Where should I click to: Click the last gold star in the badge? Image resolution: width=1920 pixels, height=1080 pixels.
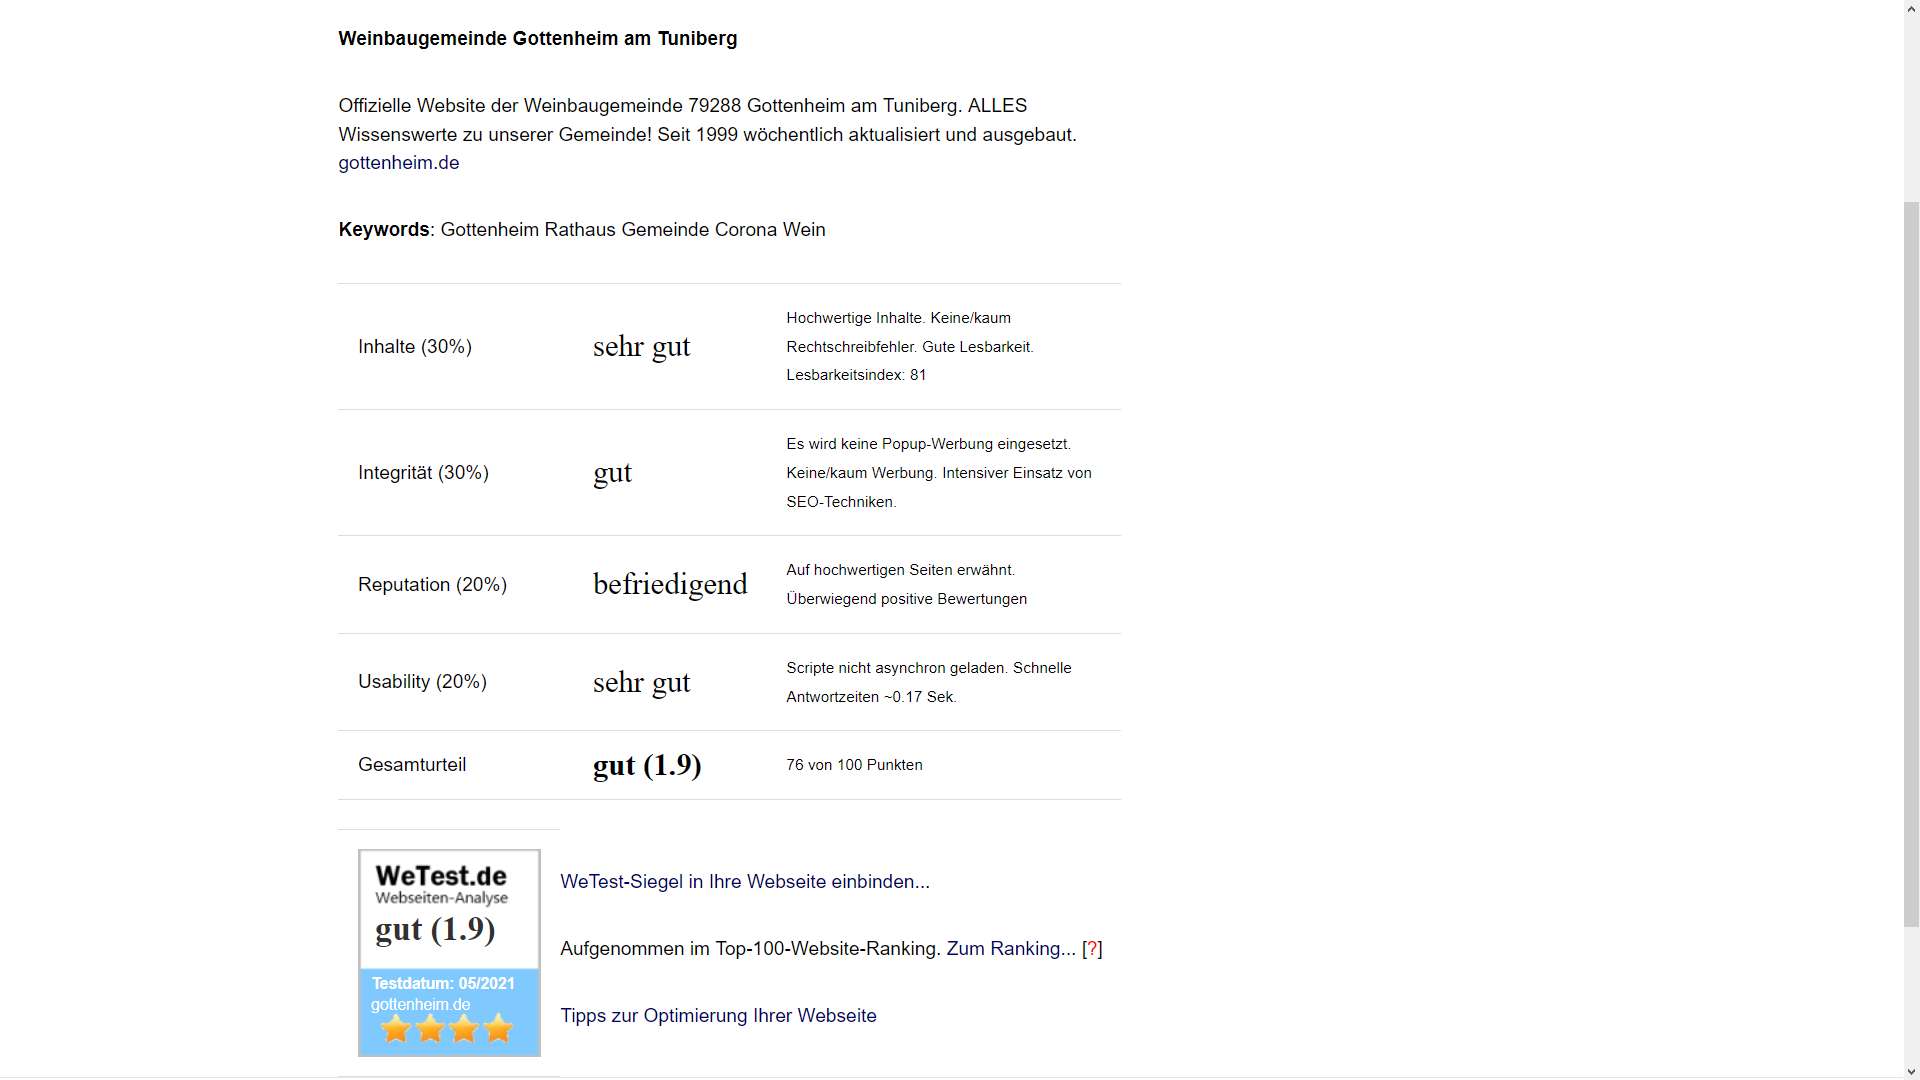pyautogui.click(x=498, y=1029)
